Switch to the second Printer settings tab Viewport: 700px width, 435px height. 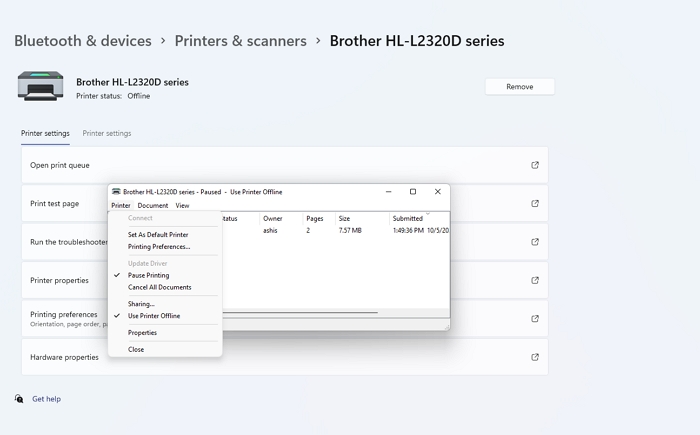[107, 133]
